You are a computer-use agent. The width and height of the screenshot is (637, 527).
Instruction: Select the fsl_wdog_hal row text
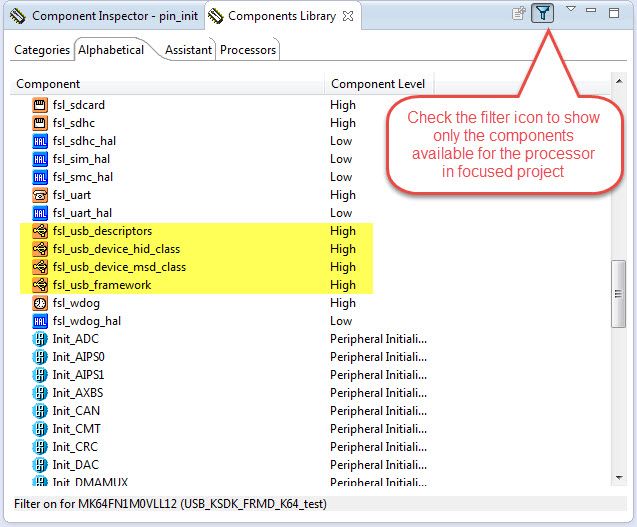[x=87, y=321]
